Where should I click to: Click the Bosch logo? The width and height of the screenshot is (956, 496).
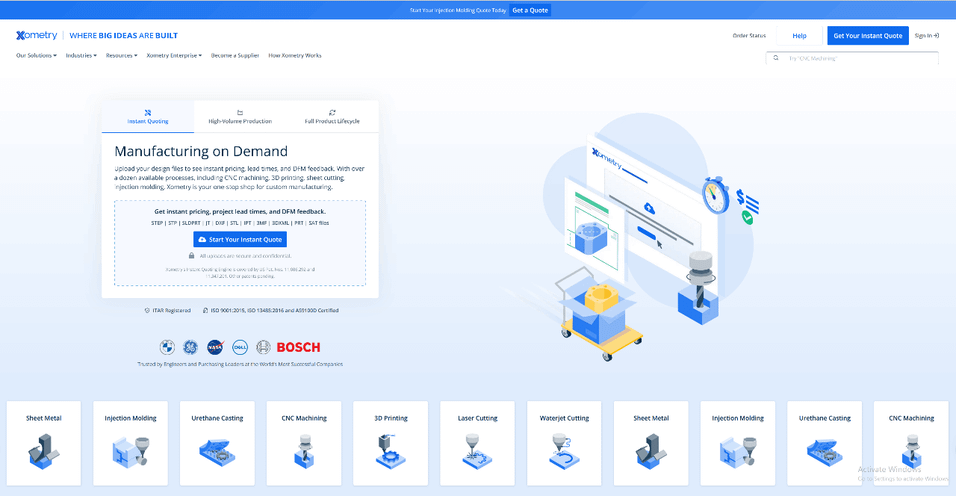click(x=299, y=347)
